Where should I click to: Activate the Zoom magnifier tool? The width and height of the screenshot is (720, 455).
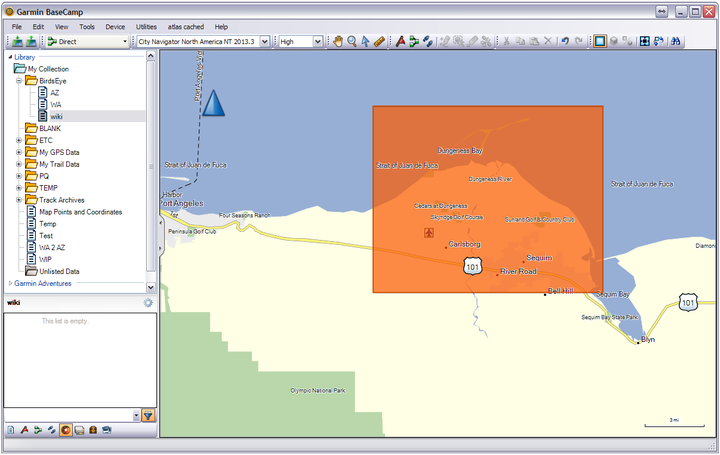point(352,41)
